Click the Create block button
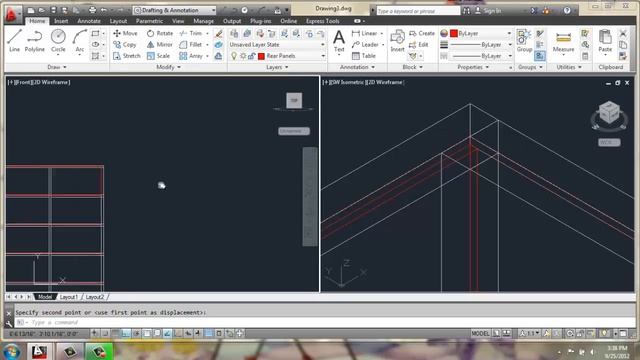The image size is (640, 360). click(x=422, y=33)
